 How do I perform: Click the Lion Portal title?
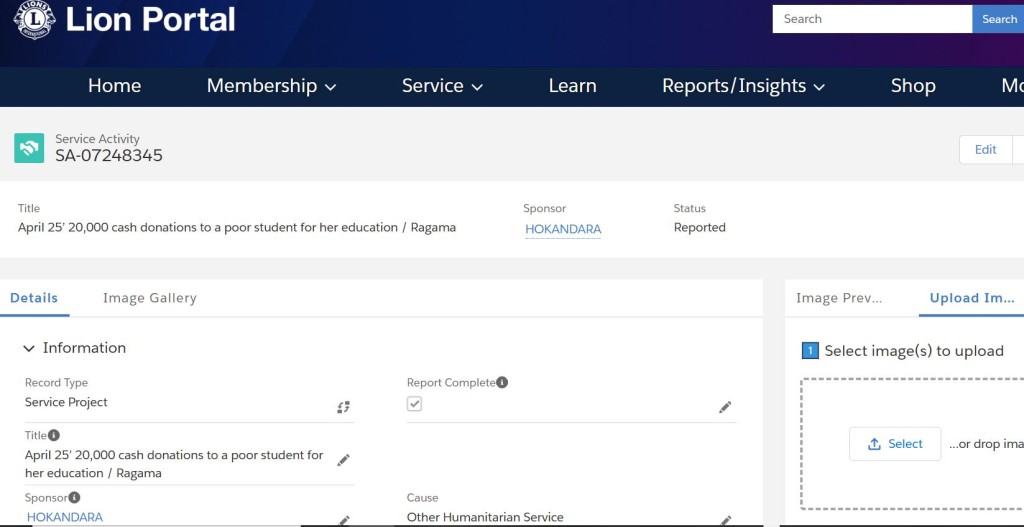150,19
